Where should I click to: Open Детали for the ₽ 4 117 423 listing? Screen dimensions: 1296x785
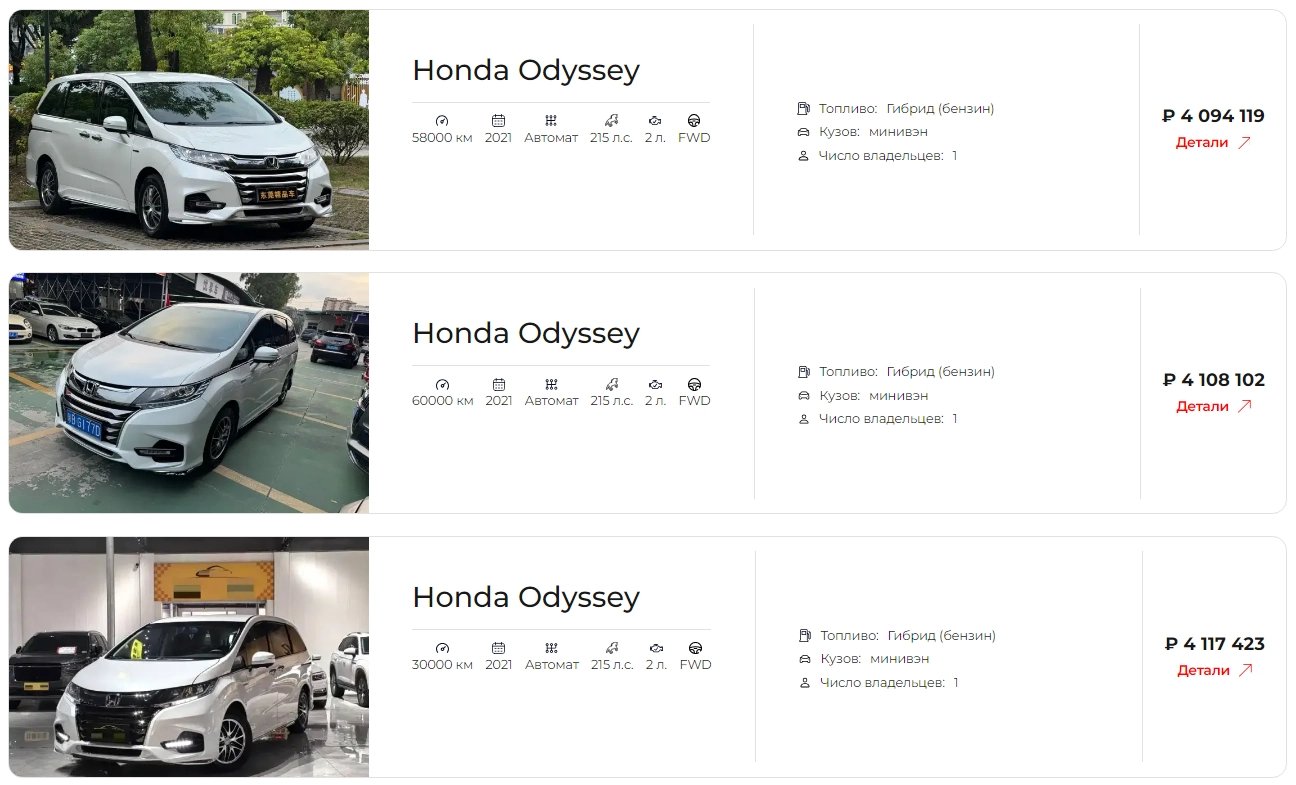tap(1215, 670)
